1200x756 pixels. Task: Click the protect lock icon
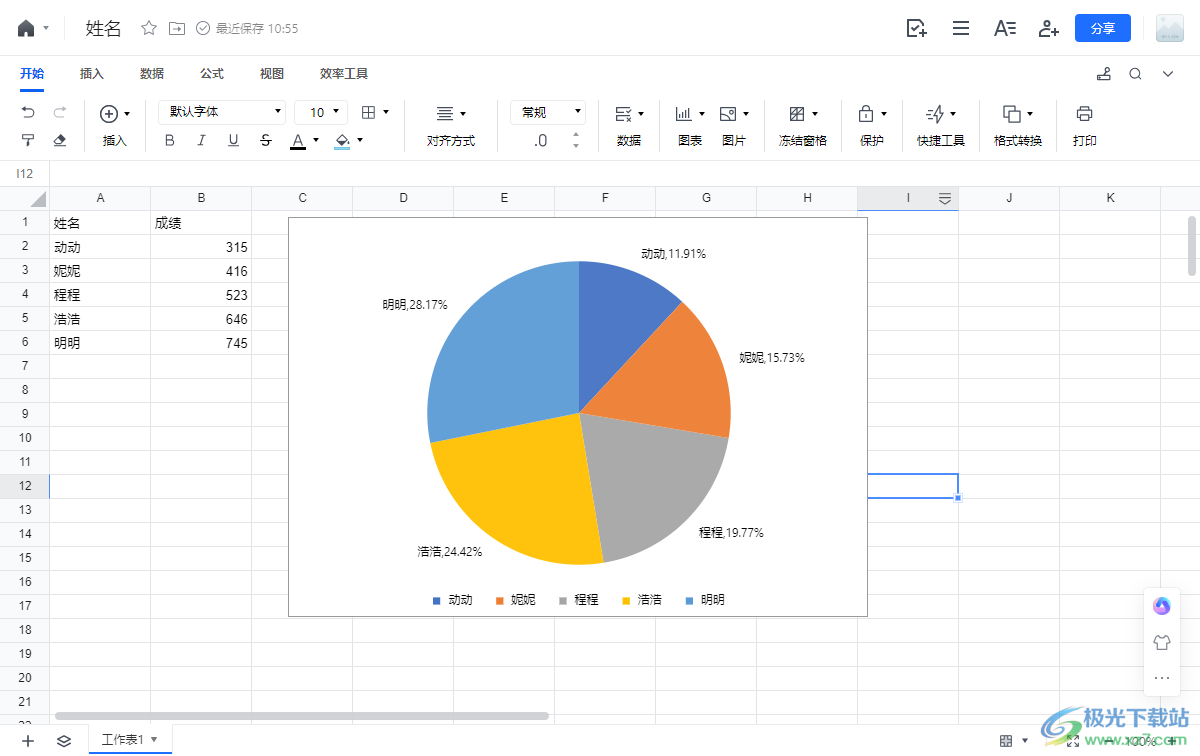866,114
